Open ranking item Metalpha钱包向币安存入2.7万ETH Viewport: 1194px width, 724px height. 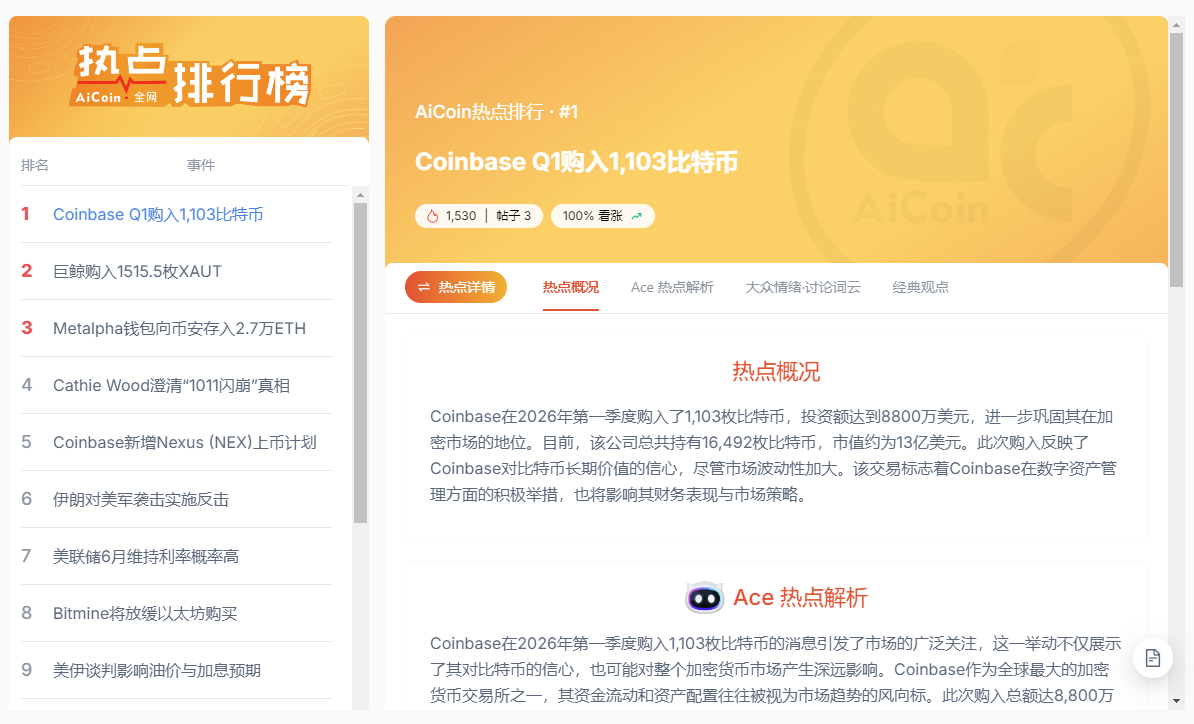click(x=177, y=329)
